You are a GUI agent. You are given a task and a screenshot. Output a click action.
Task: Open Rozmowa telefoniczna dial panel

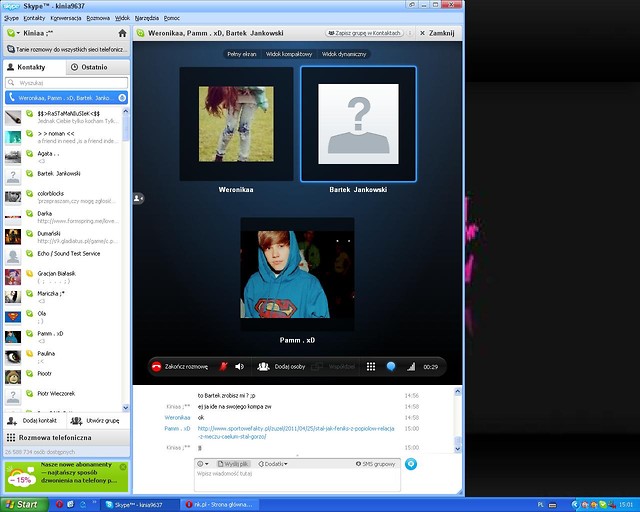pos(67,438)
